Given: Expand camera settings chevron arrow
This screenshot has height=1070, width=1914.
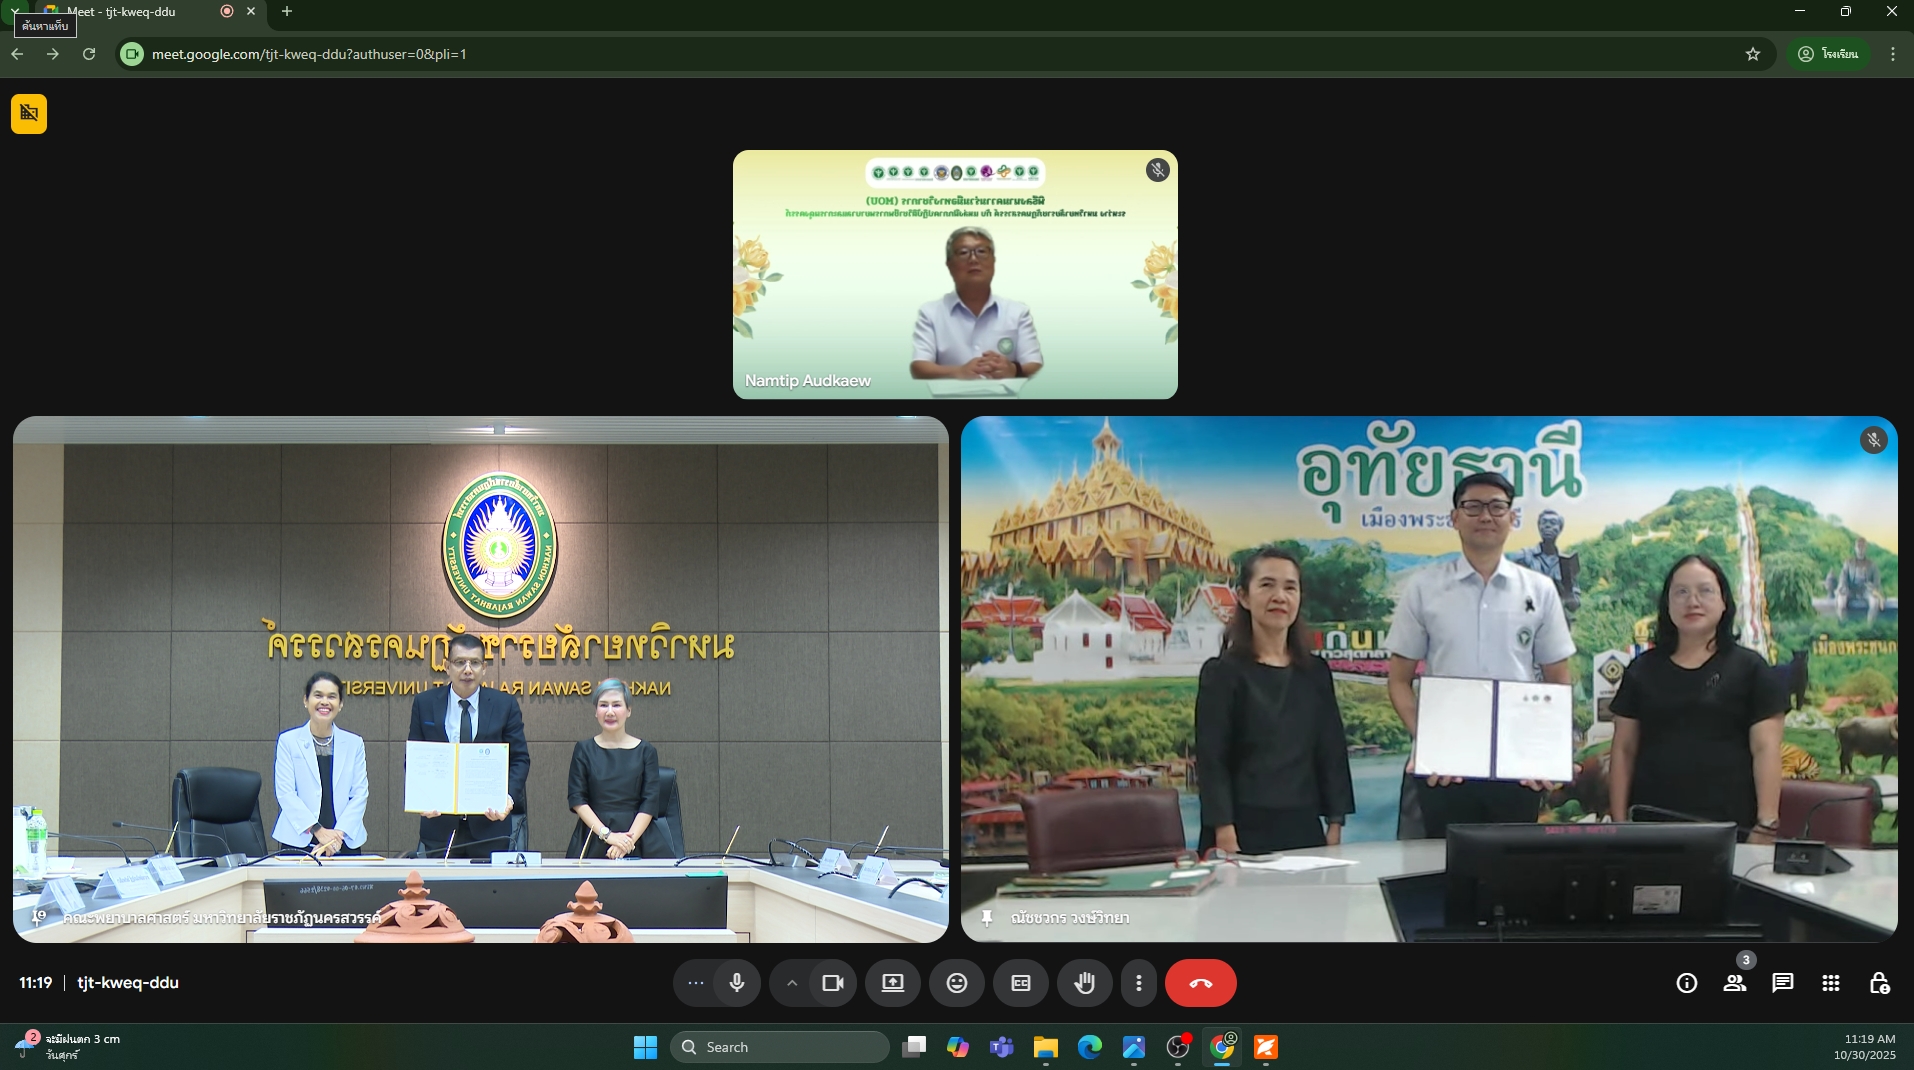Looking at the screenshot, I should 792,983.
